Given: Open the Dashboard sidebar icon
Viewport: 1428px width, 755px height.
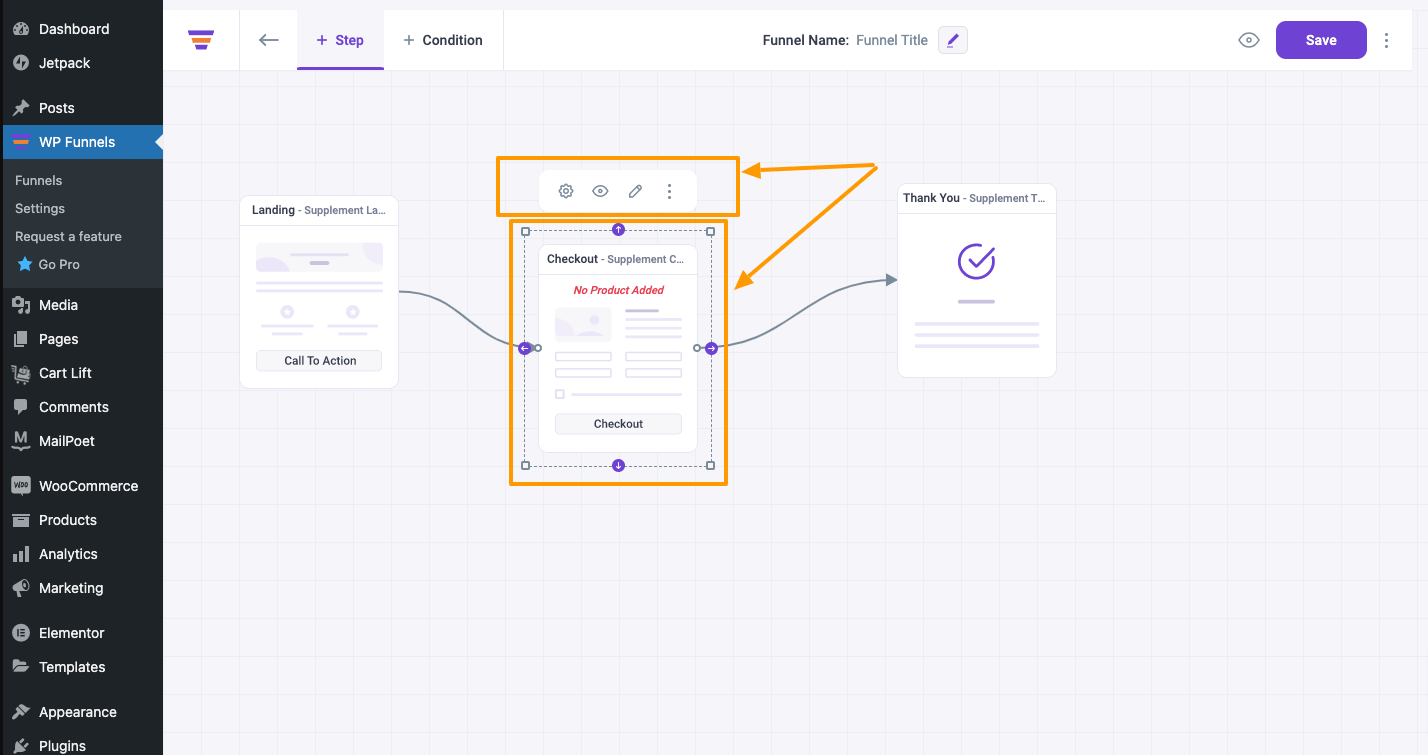Looking at the screenshot, I should coord(21,29).
